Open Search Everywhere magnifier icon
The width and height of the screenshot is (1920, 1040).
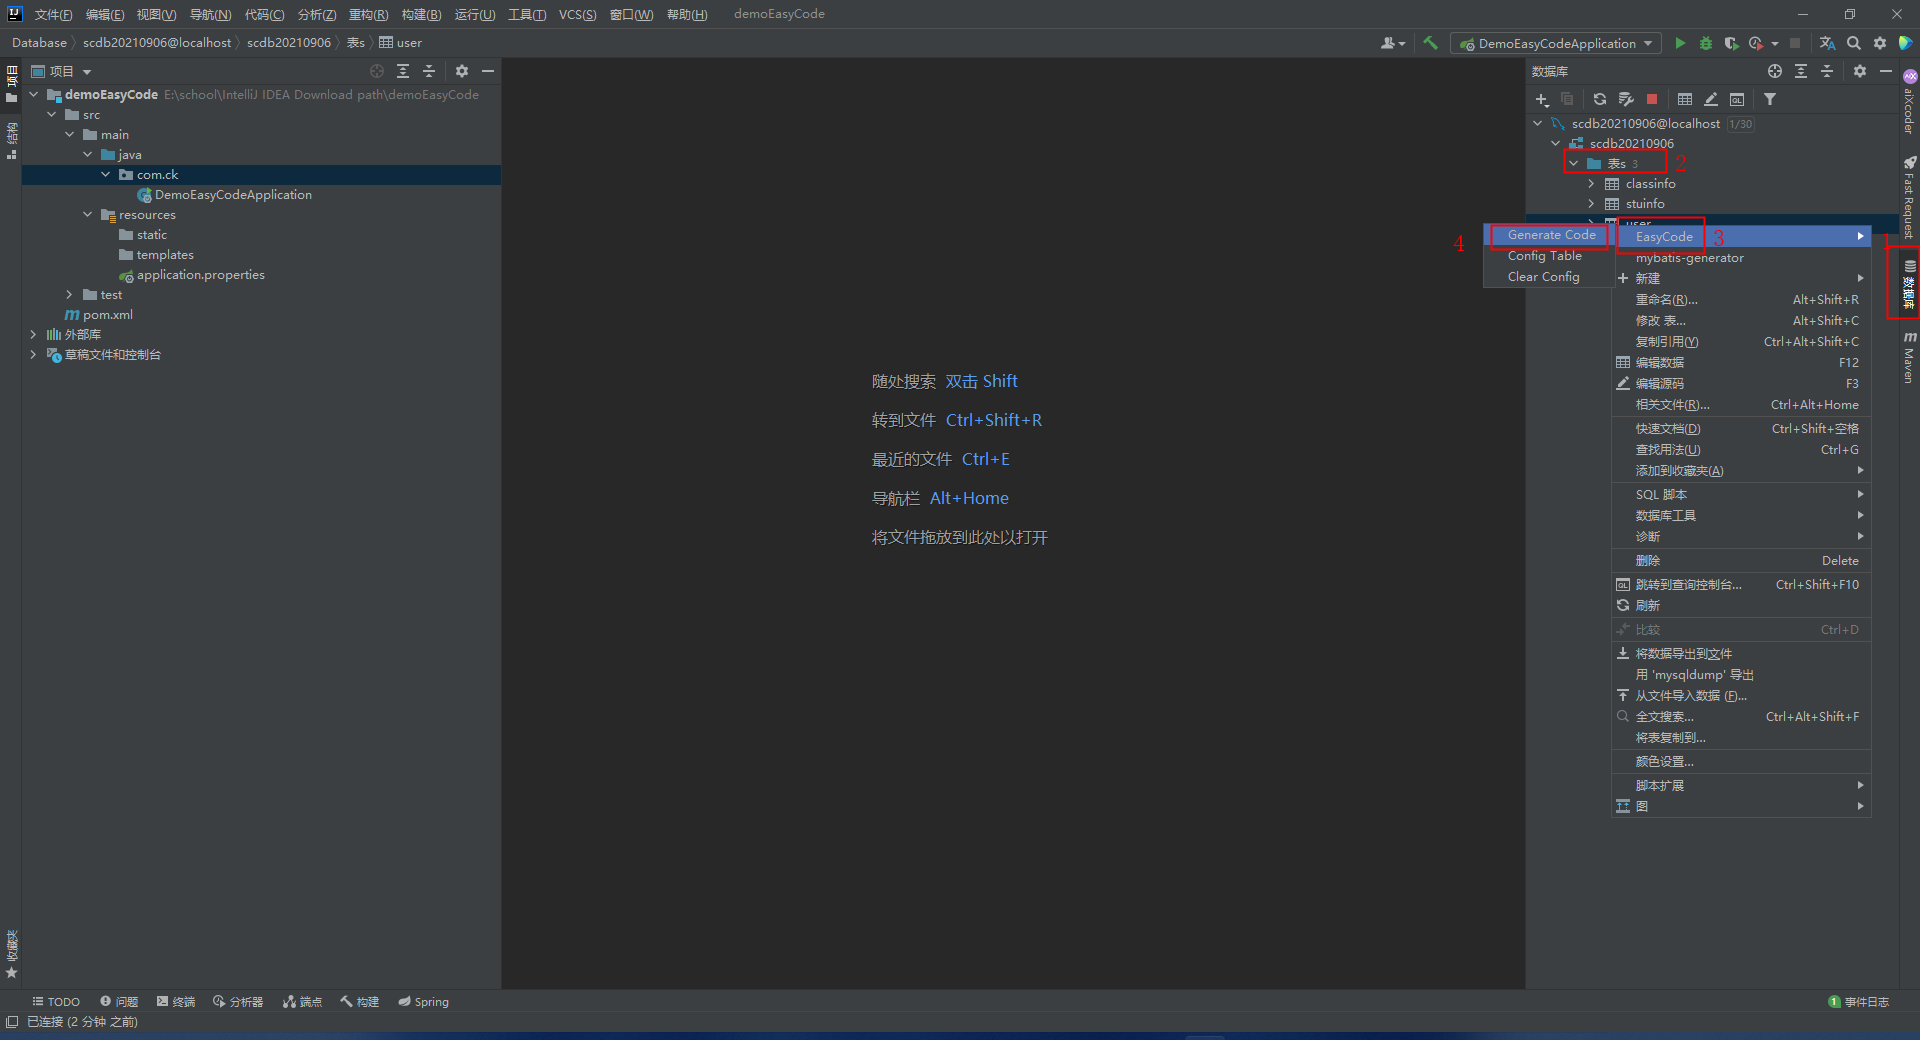click(x=1854, y=43)
